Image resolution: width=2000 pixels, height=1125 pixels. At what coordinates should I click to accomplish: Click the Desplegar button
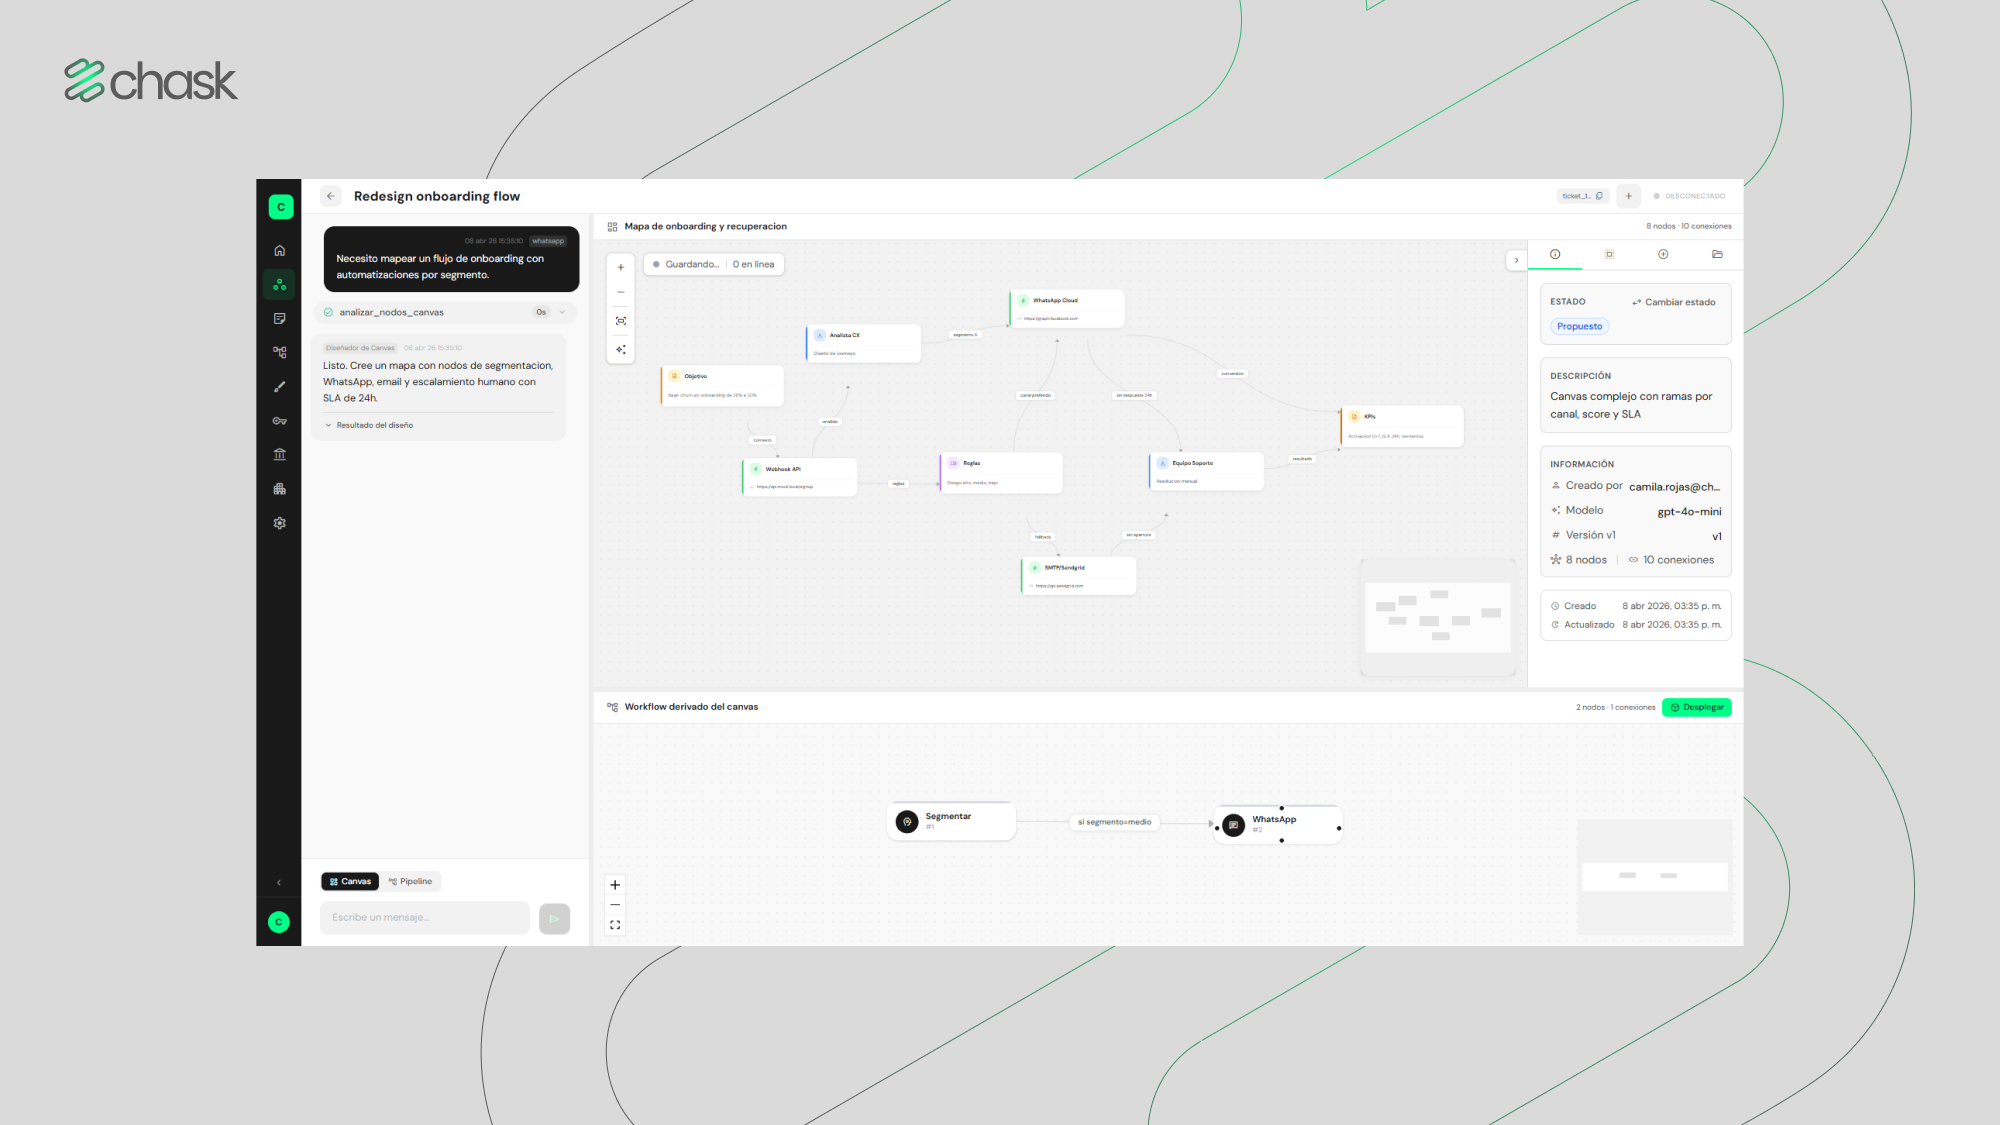(1697, 707)
